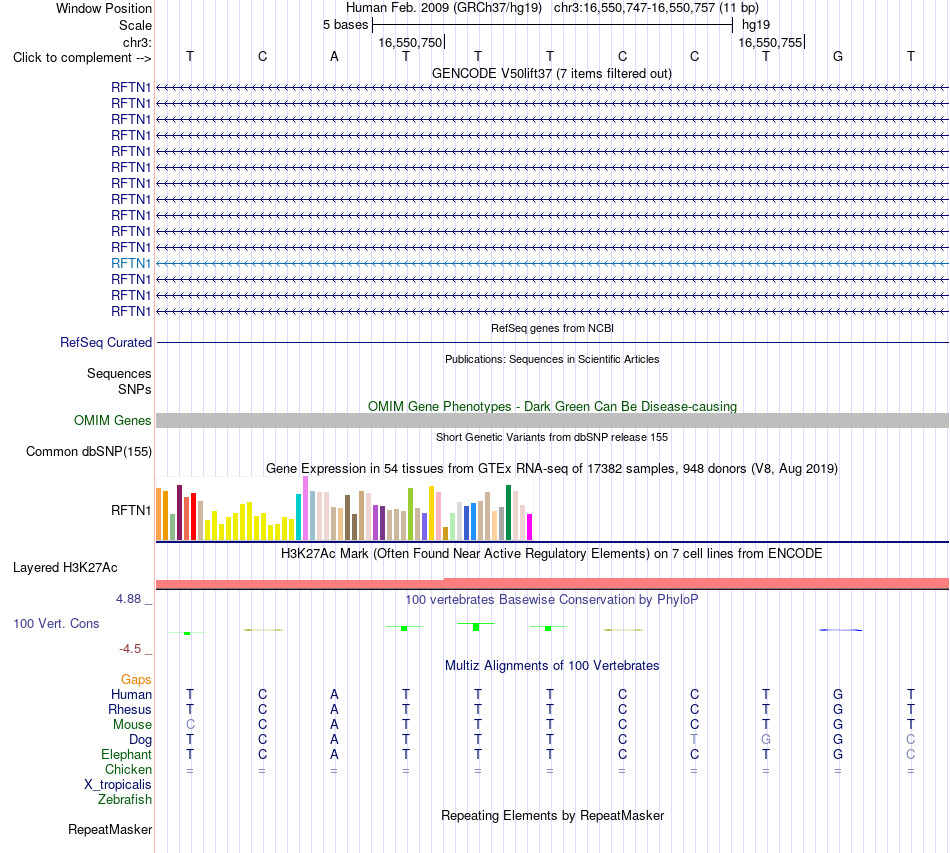Screen dimensions: 950x853
Task: Open the 'RepeatMasker' track label
Action: pos(110,829)
